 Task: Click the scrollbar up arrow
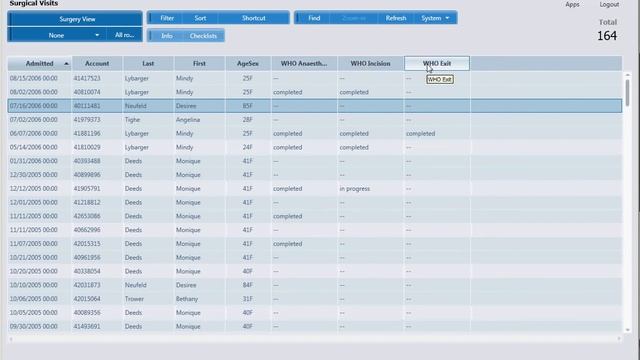tap(627, 75)
